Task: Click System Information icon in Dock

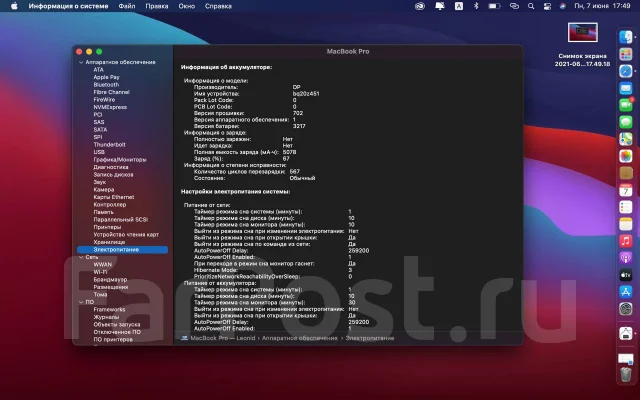Action: [x=626, y=333]
